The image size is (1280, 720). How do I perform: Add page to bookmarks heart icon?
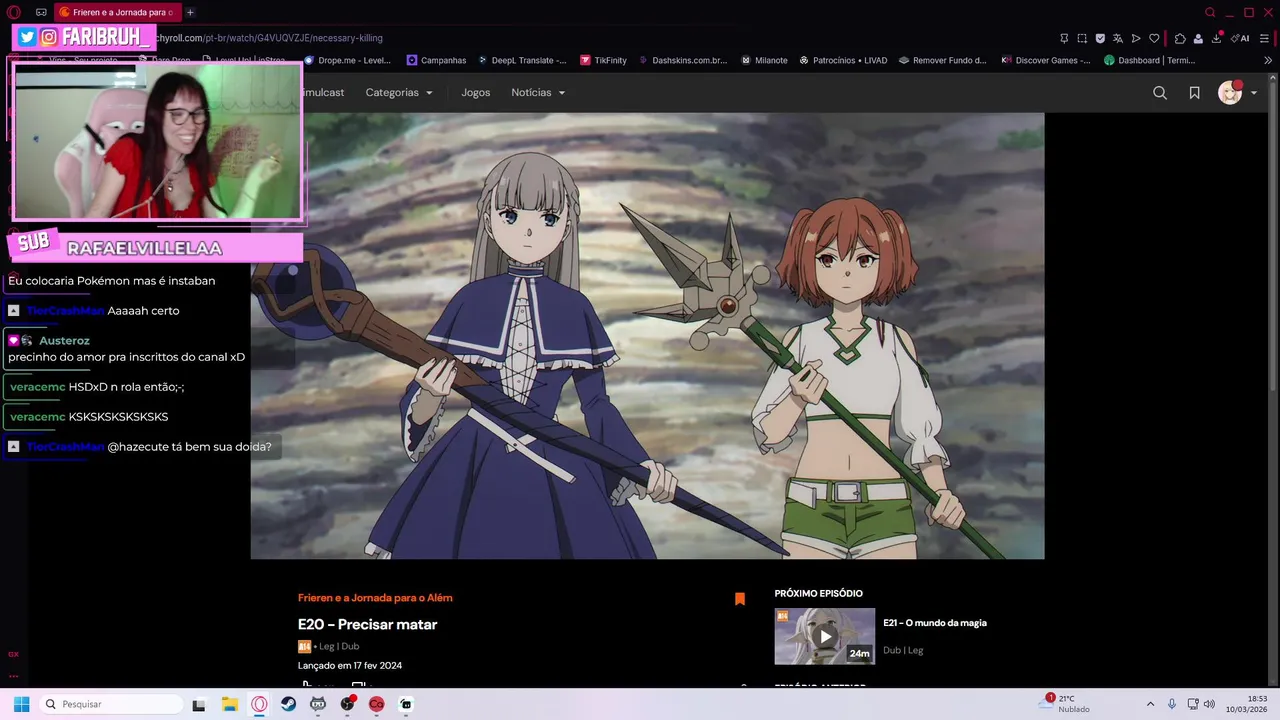pyautogui.click(x=1154, y=38)
